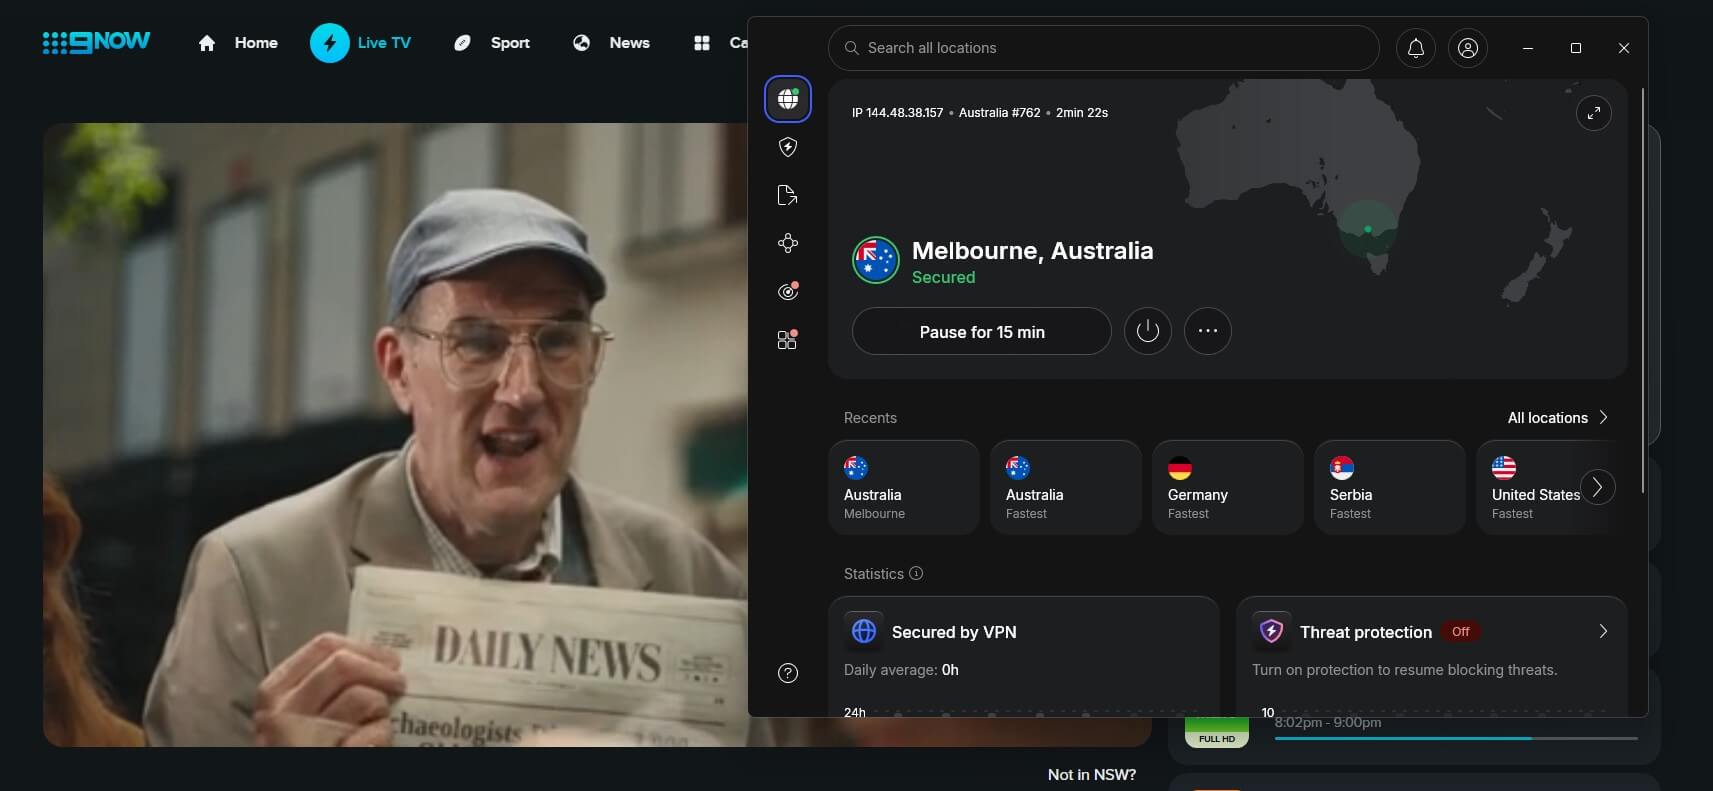Viewport: 1713px width, 791px height.
Task: Connect to recent Australia Fastest
Action: [x=1066, y=488]
